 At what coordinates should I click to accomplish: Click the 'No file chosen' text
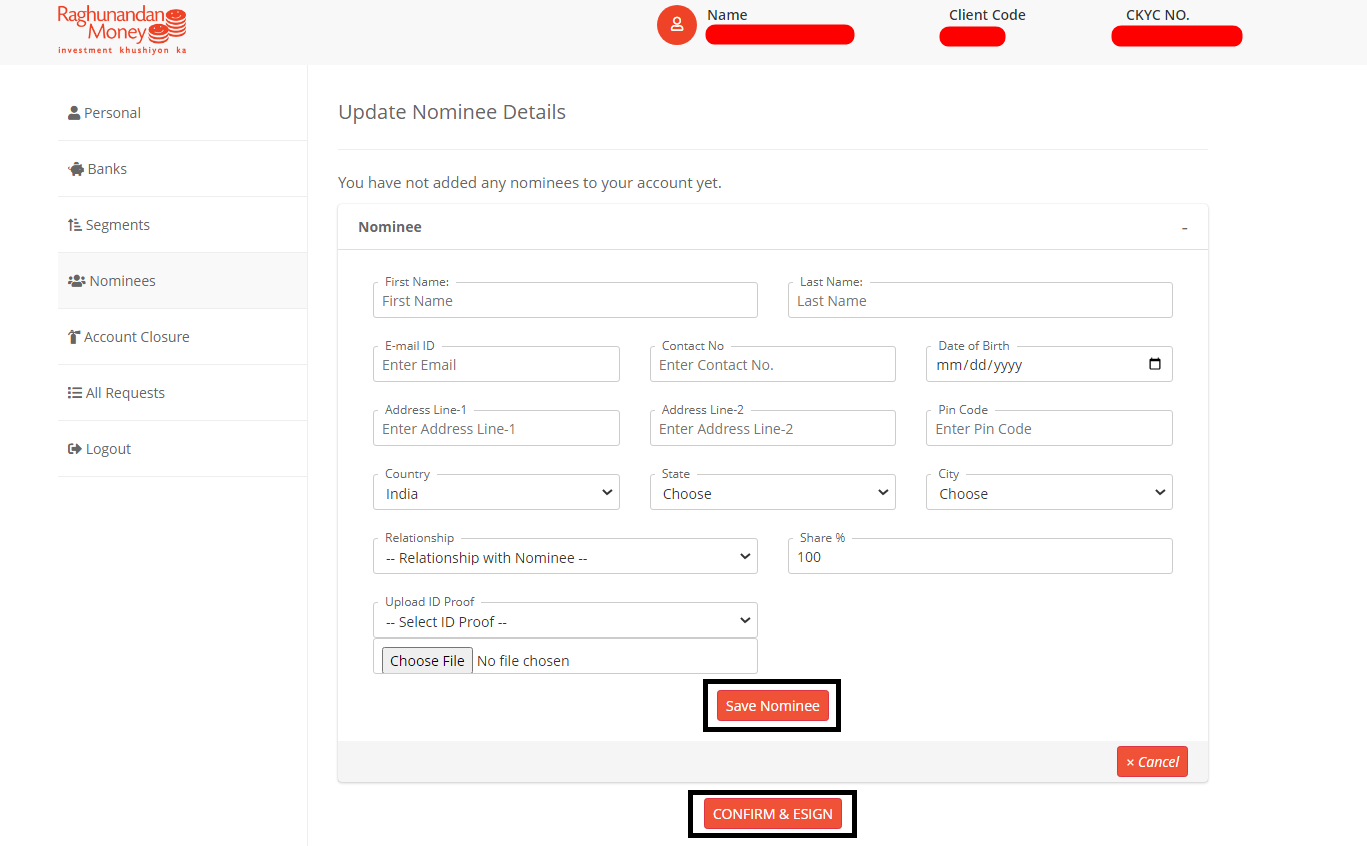523,661
